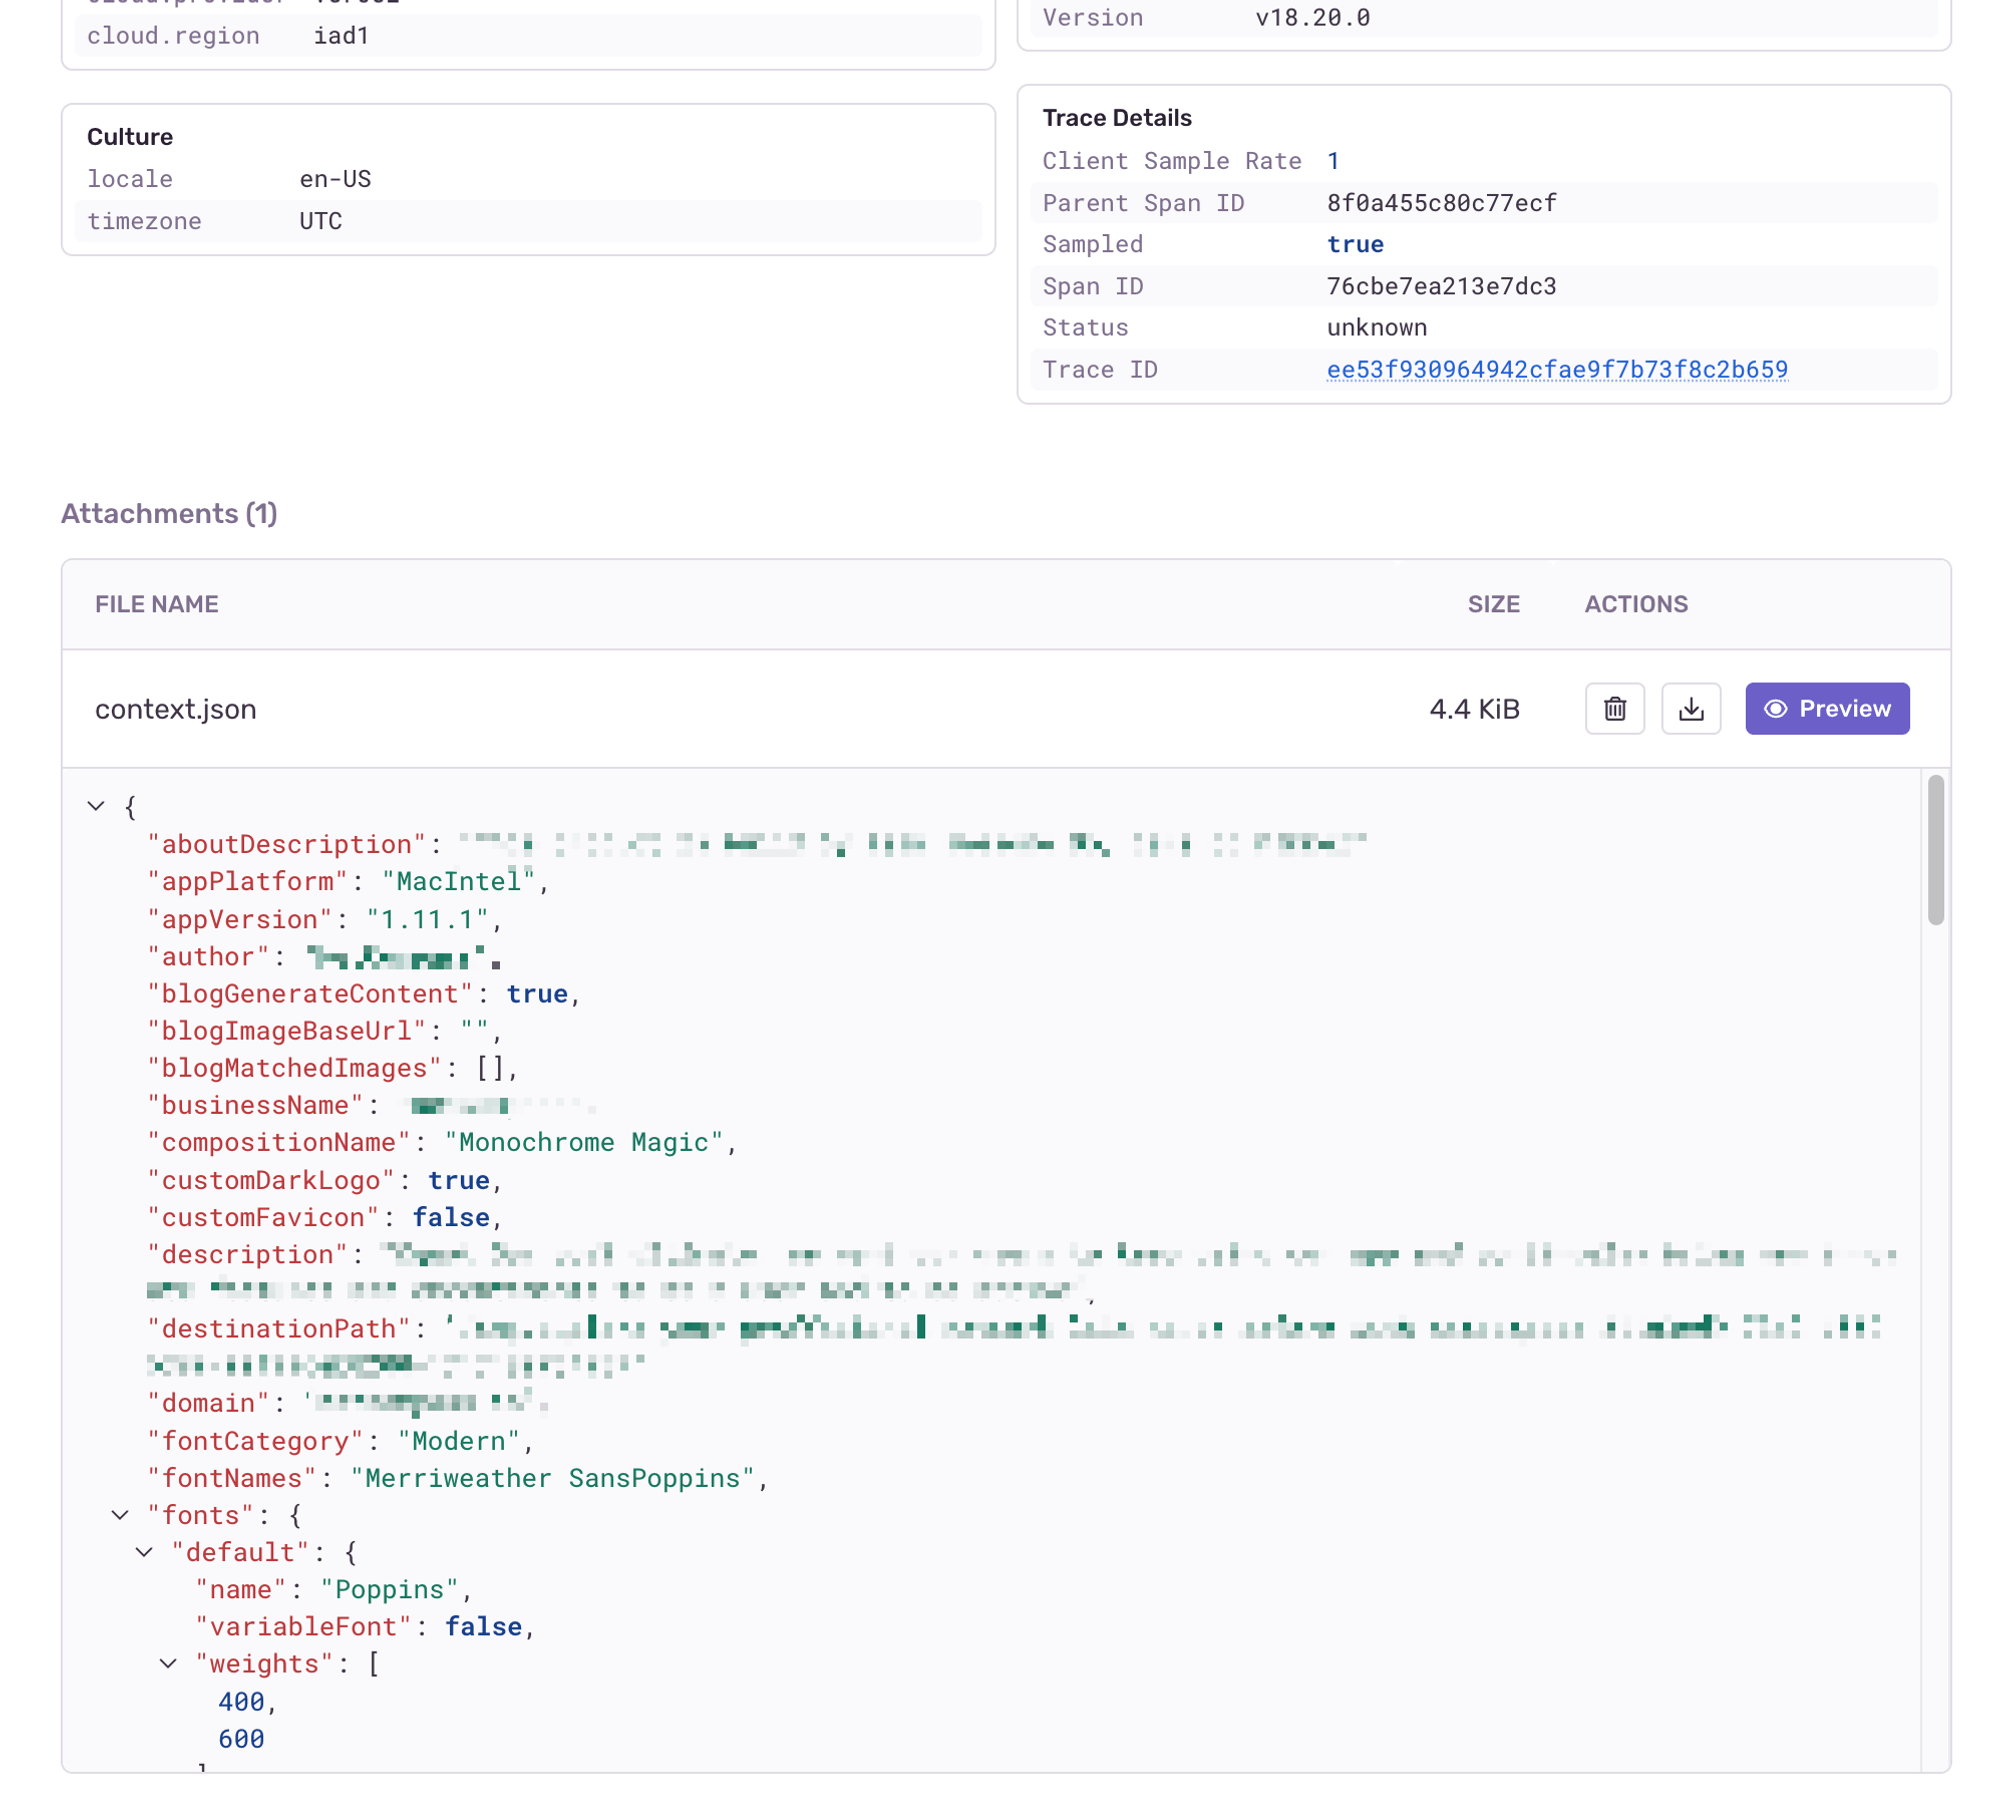Click the context.json file name
The width and height of the screenshot is (2000, 1805).
[176, 709]
